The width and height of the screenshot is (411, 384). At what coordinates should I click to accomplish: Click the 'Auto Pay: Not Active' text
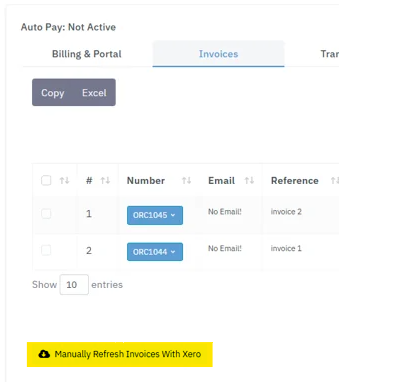(68, 27)
